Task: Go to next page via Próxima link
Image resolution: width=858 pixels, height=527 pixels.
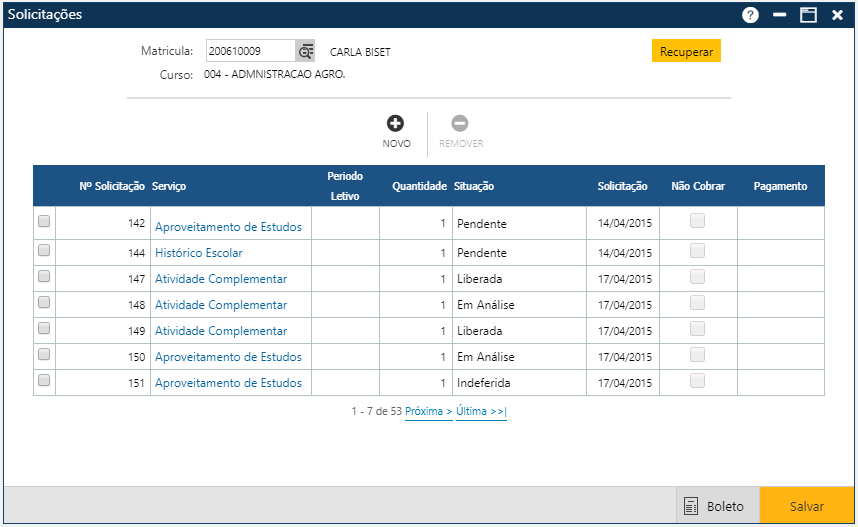Action: (428, 411)
